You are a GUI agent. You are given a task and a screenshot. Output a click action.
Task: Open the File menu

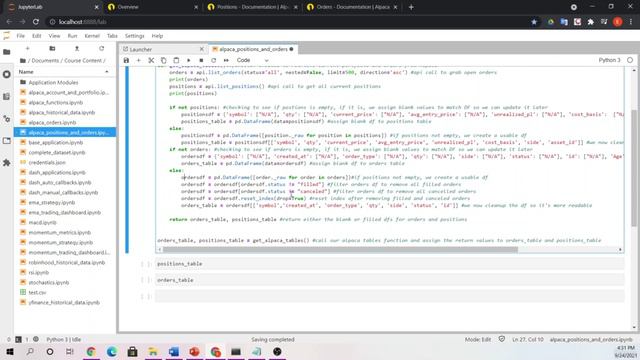coord(20,36)
